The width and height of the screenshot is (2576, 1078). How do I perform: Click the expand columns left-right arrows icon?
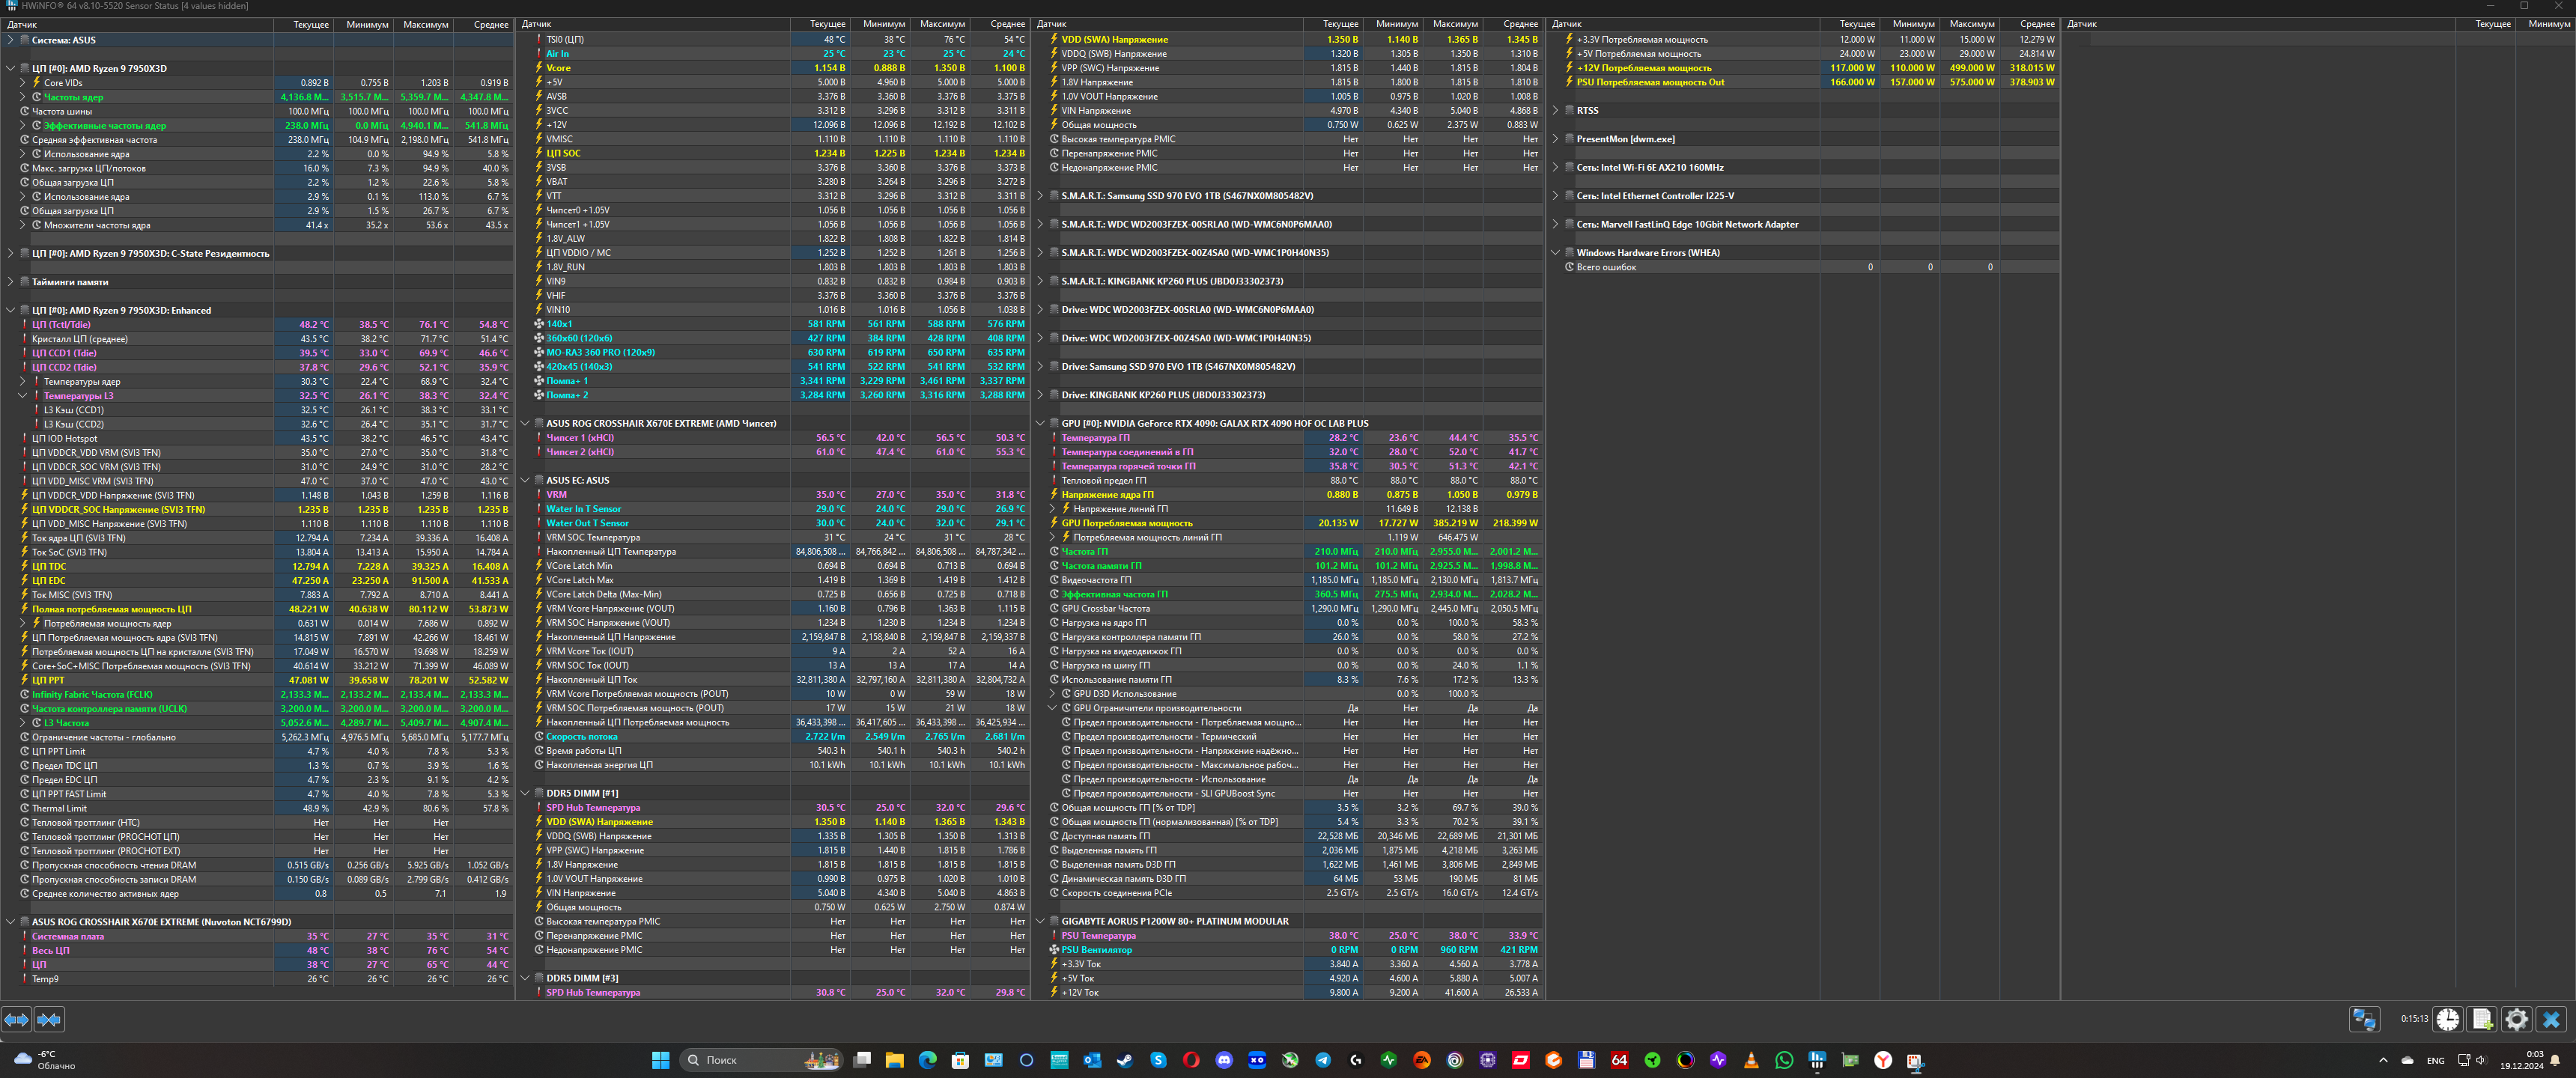(x=16, y=1019)
